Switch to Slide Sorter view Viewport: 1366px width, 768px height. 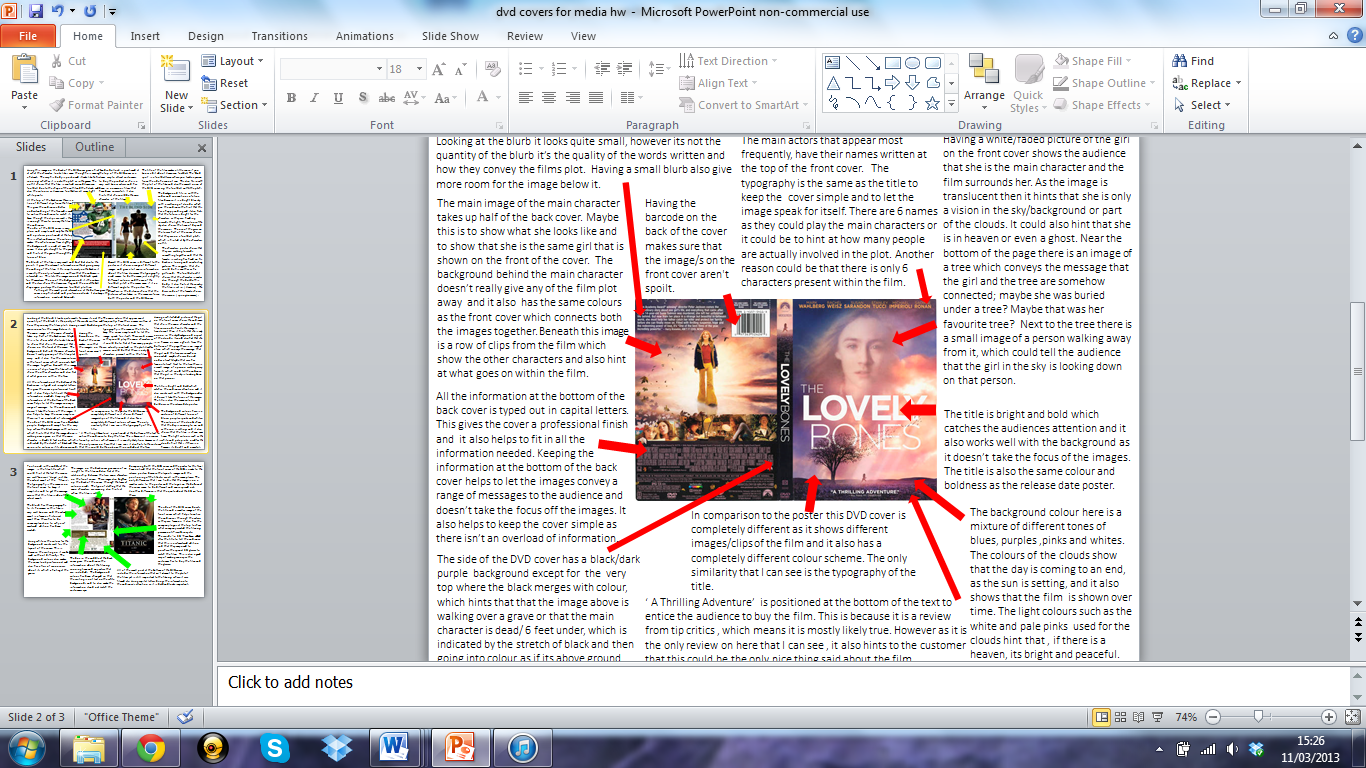[1121, 717]
